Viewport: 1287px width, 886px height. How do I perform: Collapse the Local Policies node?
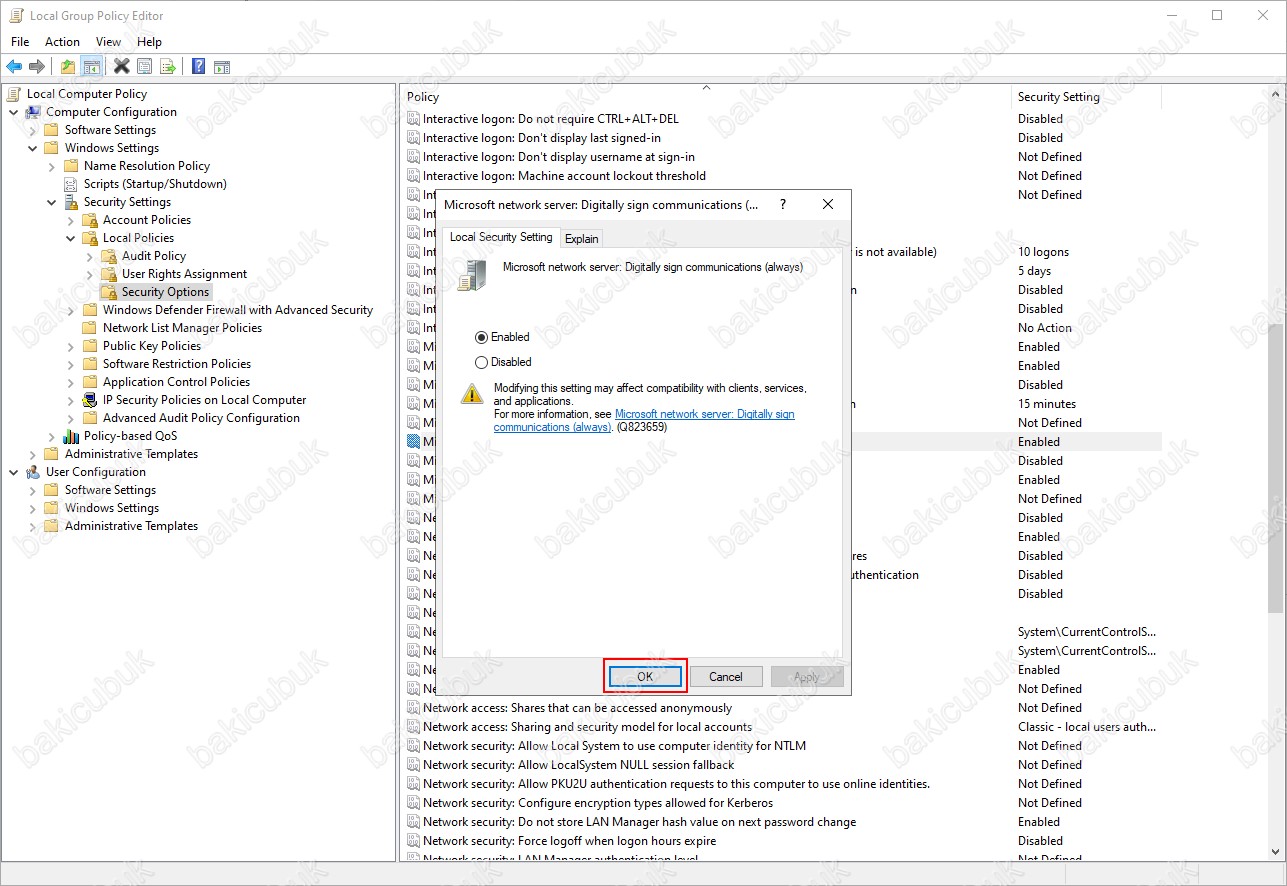pyautogui.click(x=71, y=238)
